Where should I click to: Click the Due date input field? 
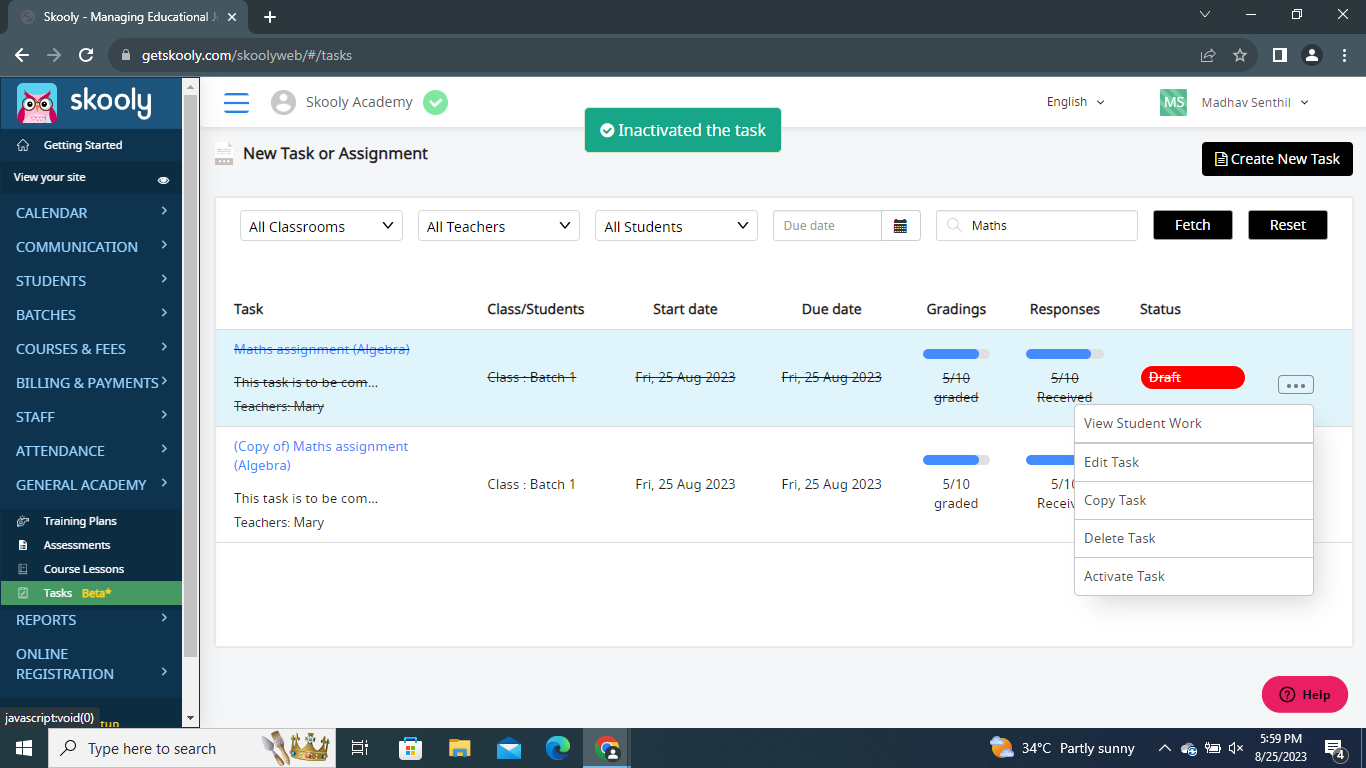(x=827, y=226)
